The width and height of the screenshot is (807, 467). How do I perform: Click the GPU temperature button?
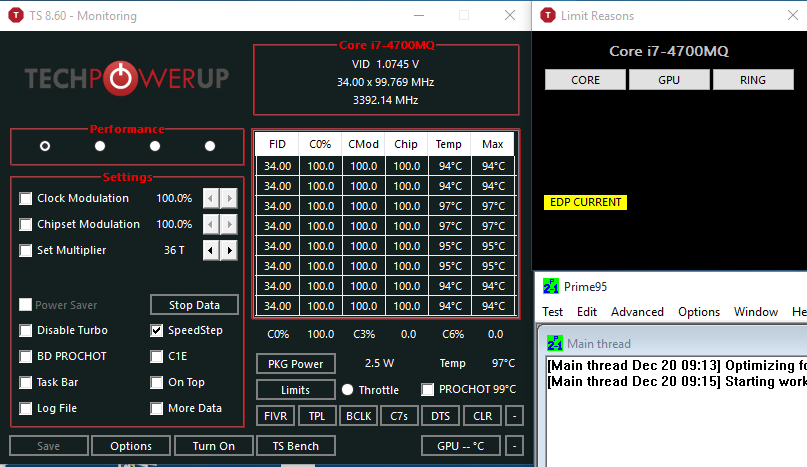click(x=461, y=446)
